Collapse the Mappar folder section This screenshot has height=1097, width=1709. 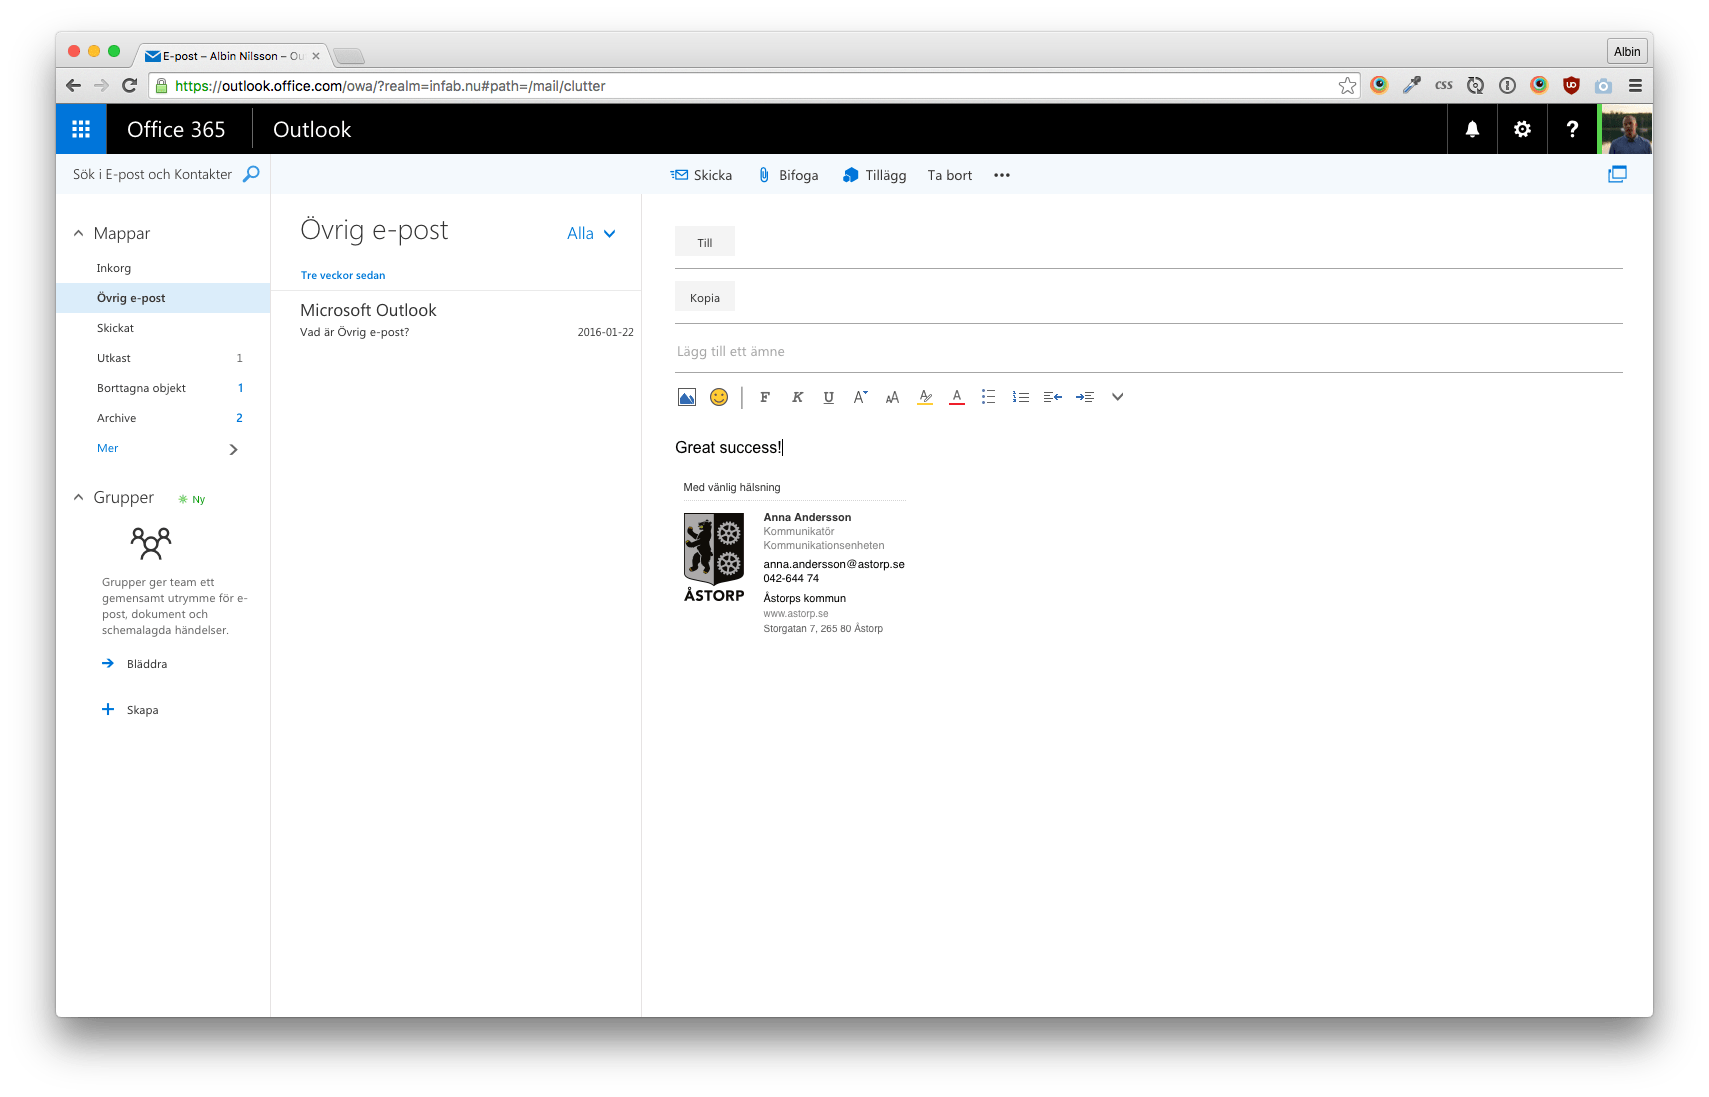79,233
